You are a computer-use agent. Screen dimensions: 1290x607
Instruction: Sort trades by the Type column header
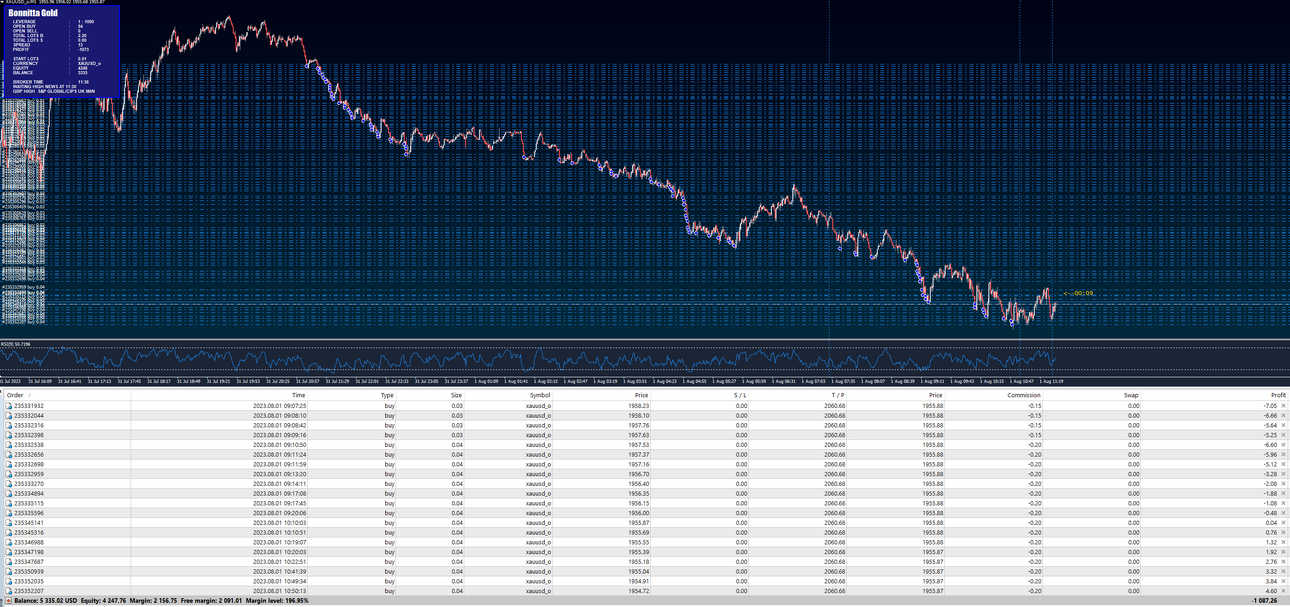pyautogui.click(x=387, y=395)
